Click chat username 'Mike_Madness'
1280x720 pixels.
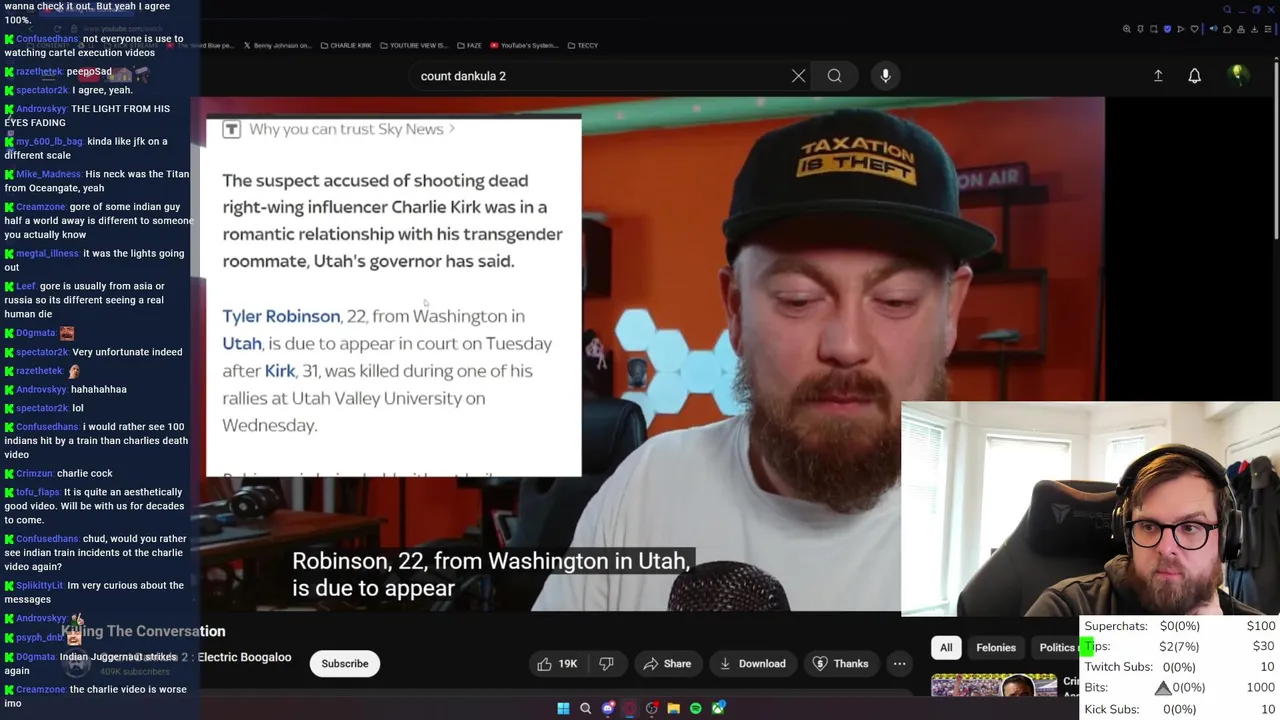coord(48,174)
